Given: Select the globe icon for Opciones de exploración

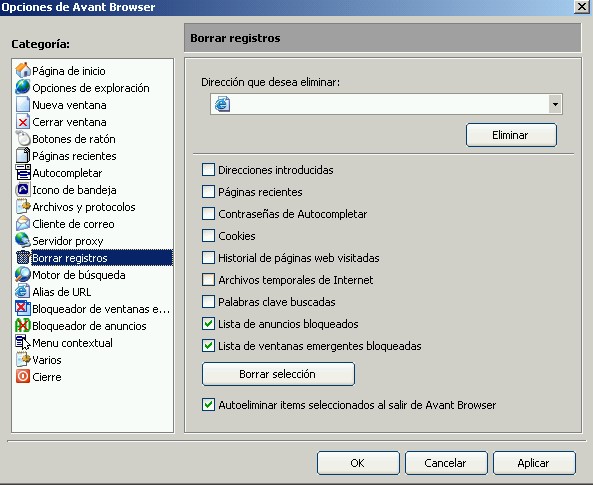Looking at the screenshot, I should 23,87.
